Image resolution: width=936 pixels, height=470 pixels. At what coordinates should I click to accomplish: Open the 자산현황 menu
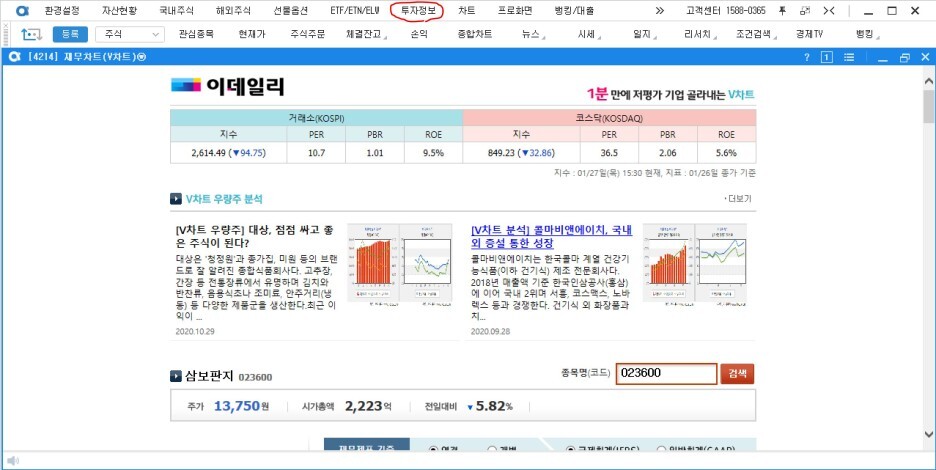tap(119, 11)
